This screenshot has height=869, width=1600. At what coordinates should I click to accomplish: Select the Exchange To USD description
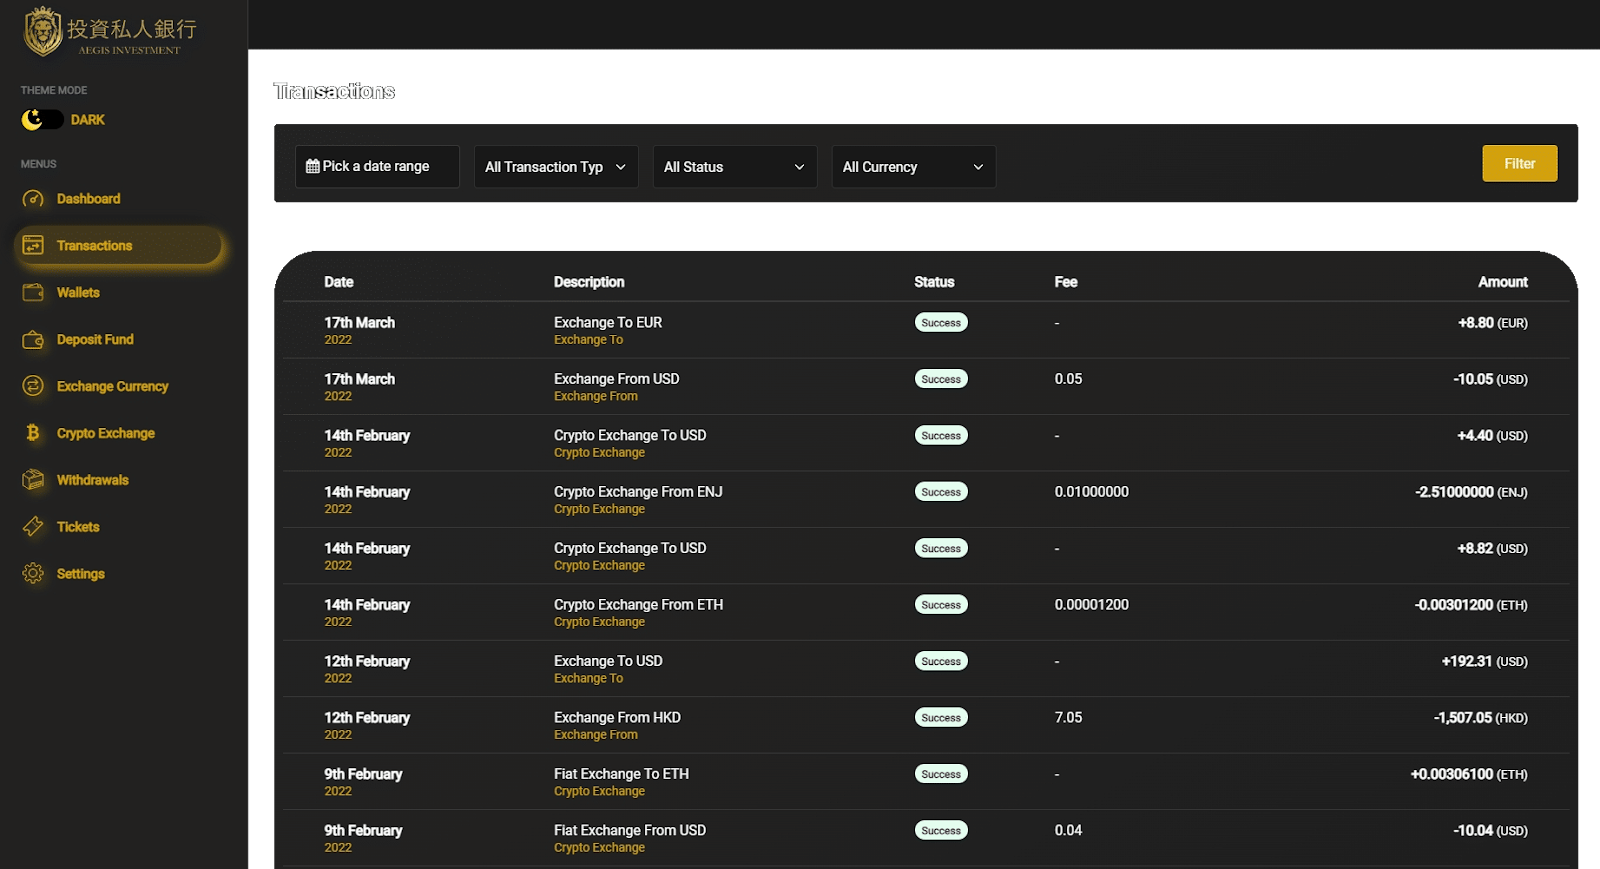point(608,661)
